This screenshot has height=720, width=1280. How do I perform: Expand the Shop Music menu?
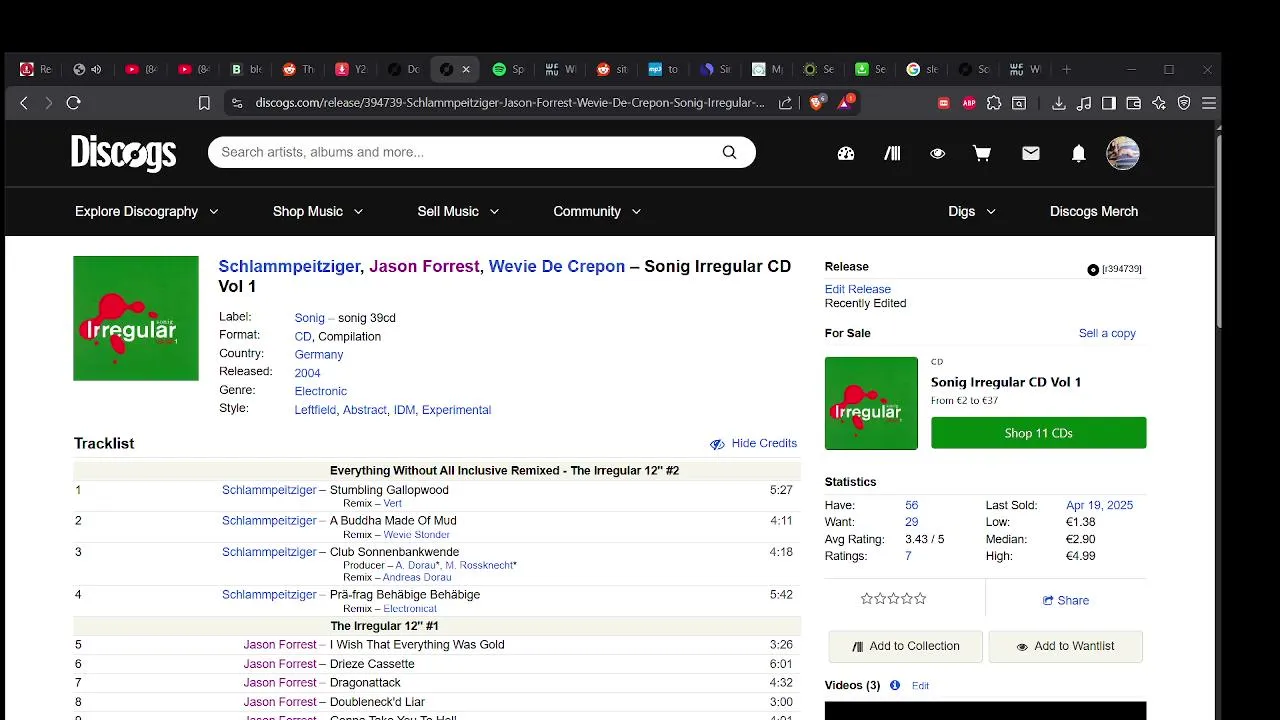(x=318, y=211)
